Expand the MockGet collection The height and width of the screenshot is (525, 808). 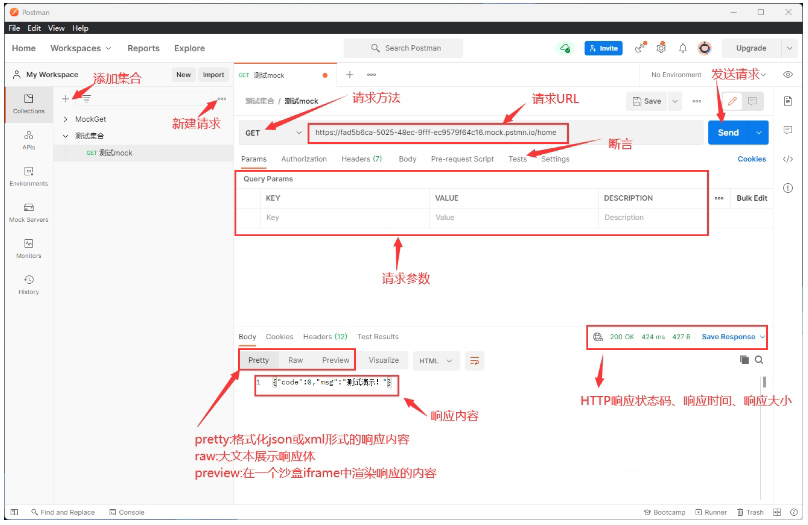(66, 119)
